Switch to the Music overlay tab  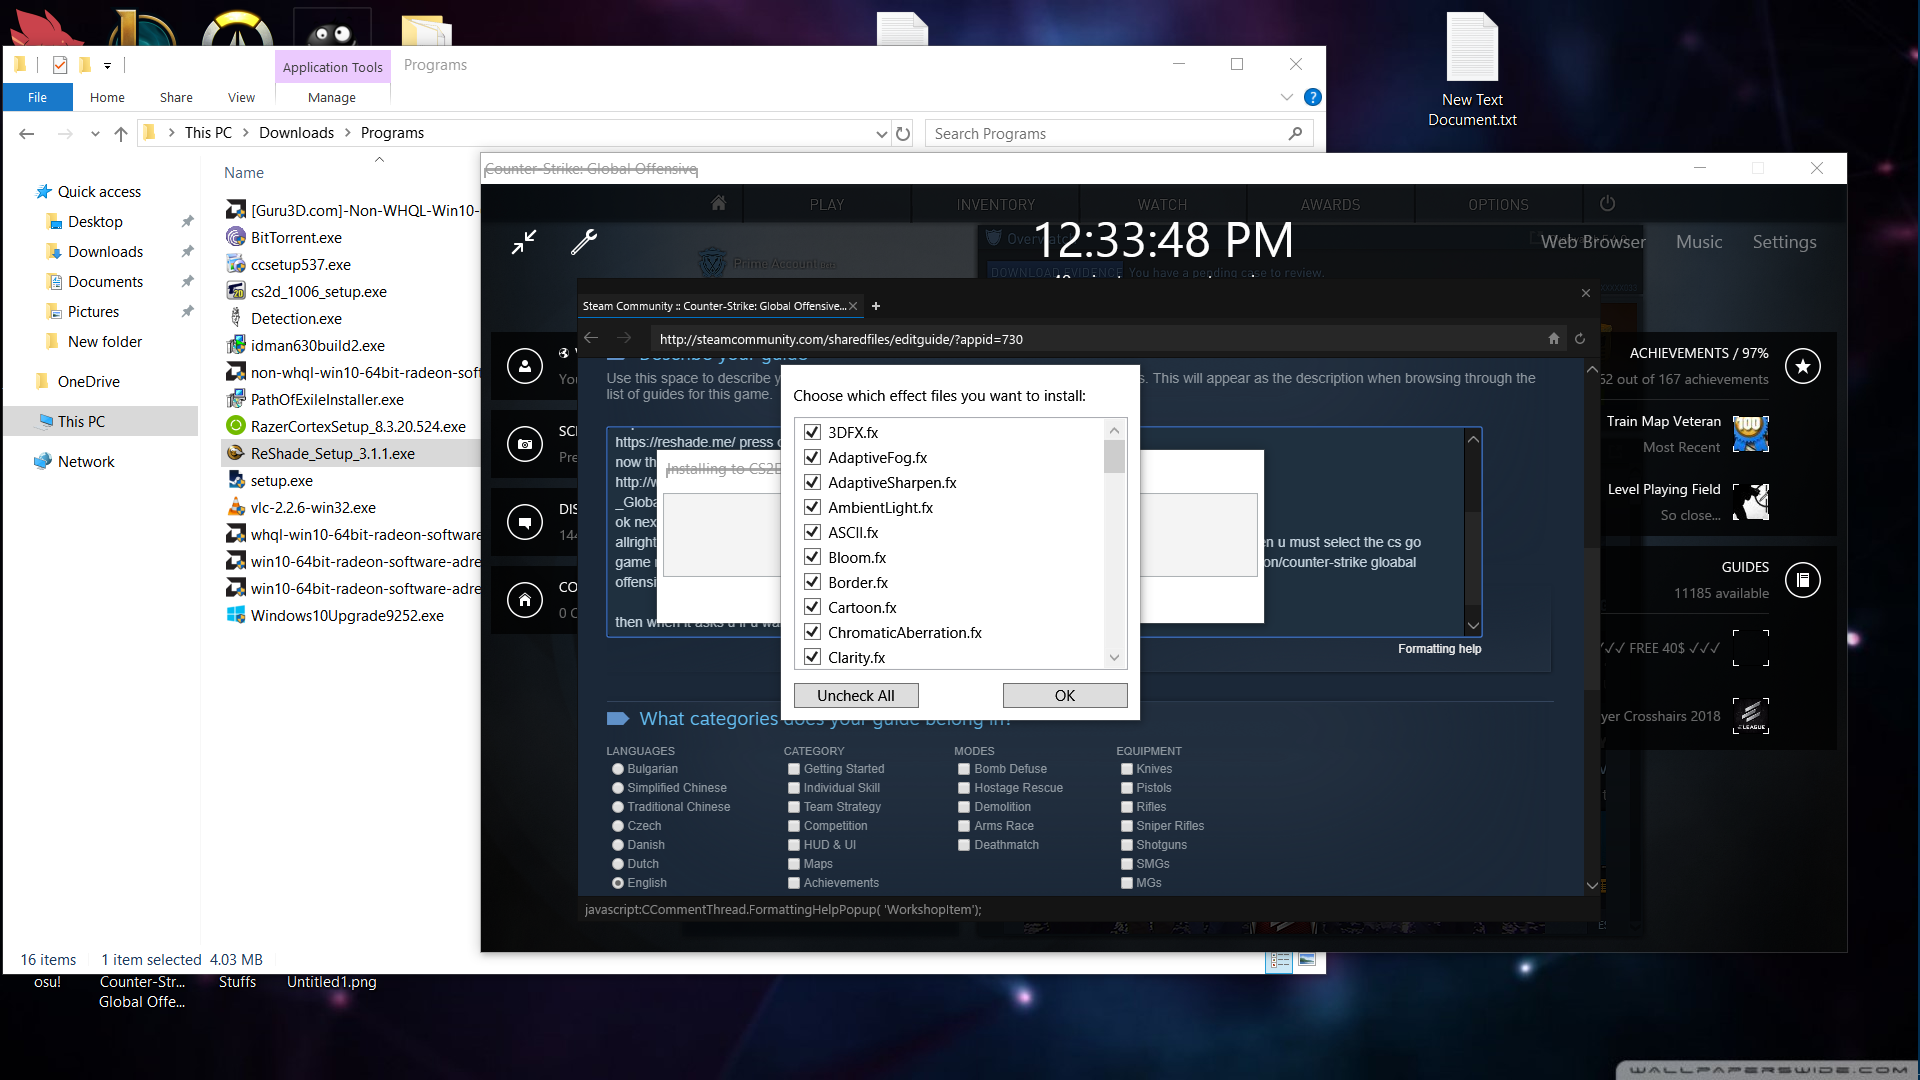coord(1699,242)
